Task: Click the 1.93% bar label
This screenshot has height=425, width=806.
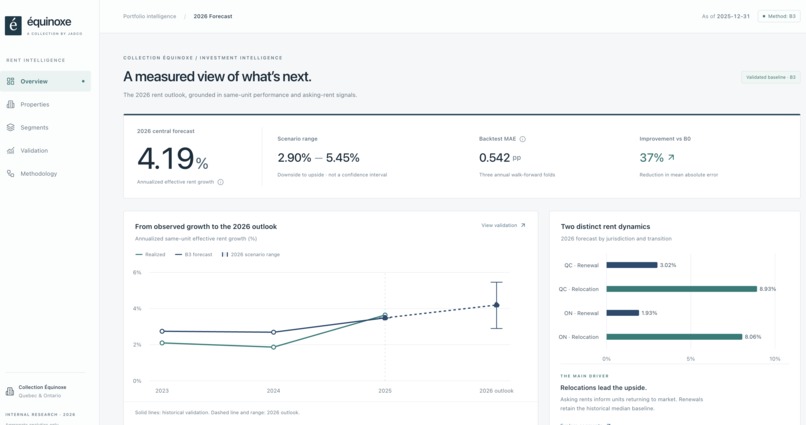Action: coord(649,313)
